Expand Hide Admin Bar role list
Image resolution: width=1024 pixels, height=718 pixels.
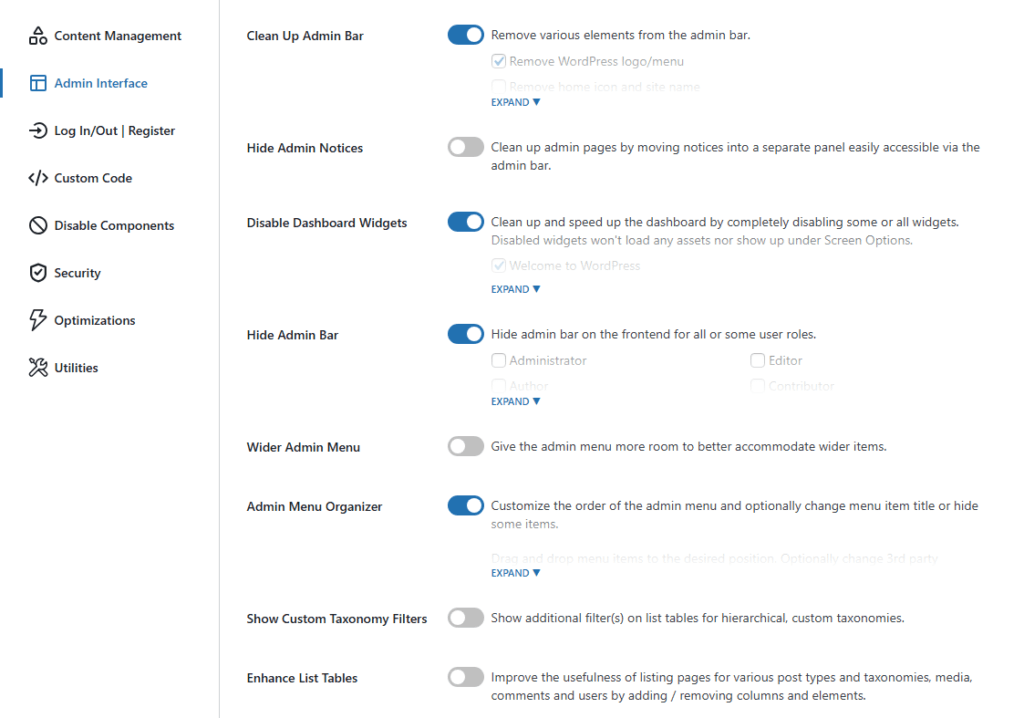point(515,402)
